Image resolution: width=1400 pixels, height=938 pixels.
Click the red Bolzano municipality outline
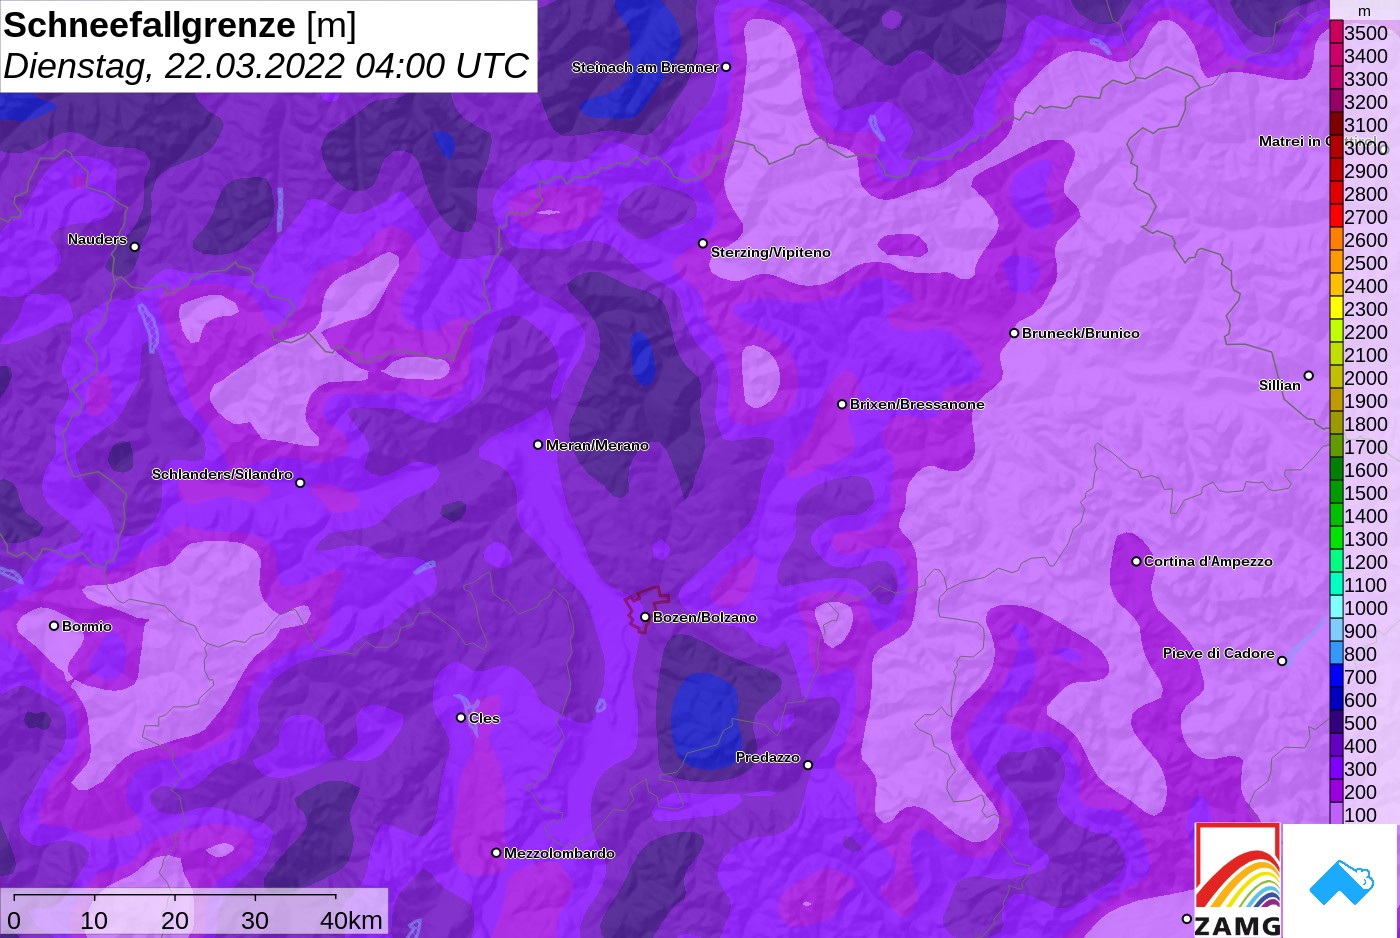tap(645, 610)
